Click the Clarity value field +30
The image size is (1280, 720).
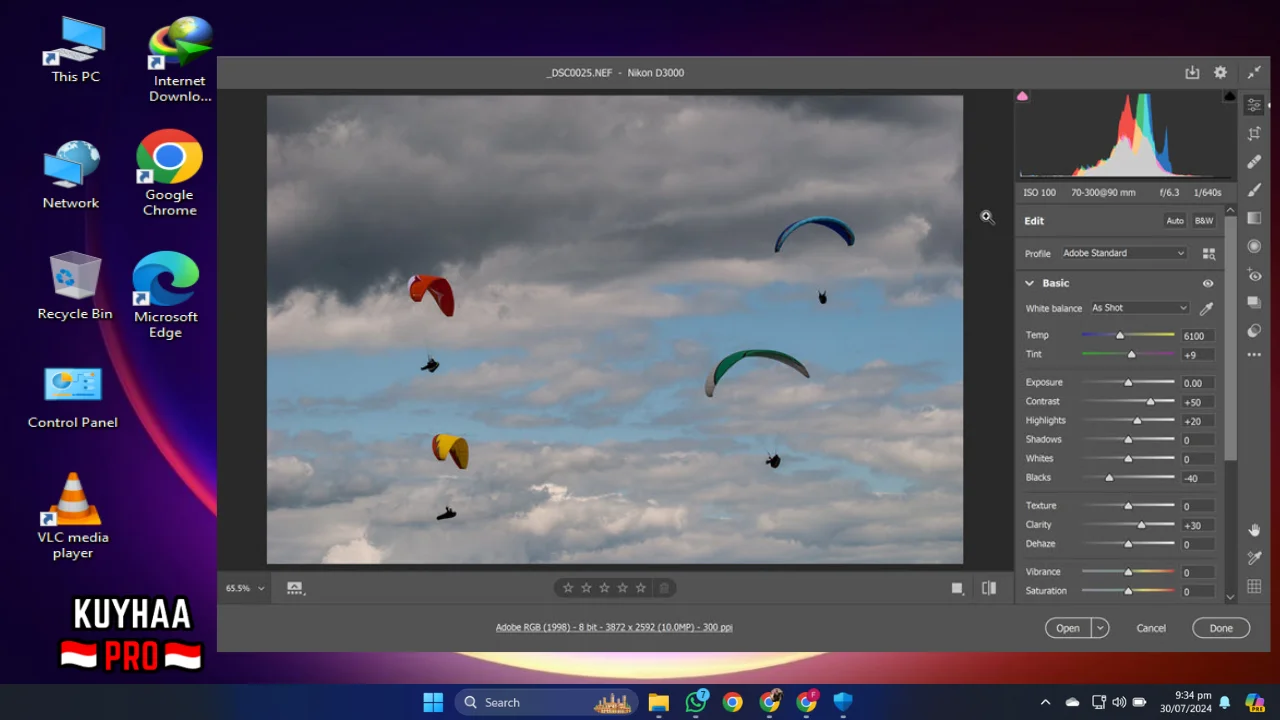(x=1198, y=525)
